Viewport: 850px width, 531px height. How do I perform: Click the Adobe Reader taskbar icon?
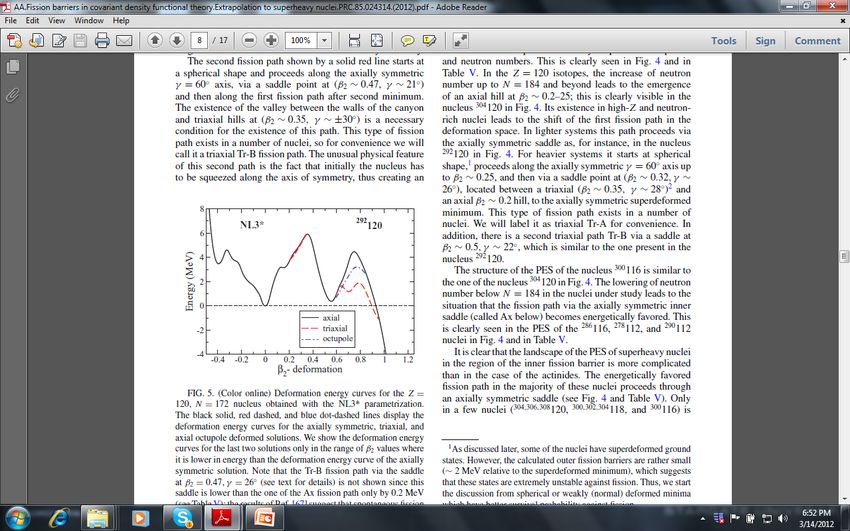222,518
